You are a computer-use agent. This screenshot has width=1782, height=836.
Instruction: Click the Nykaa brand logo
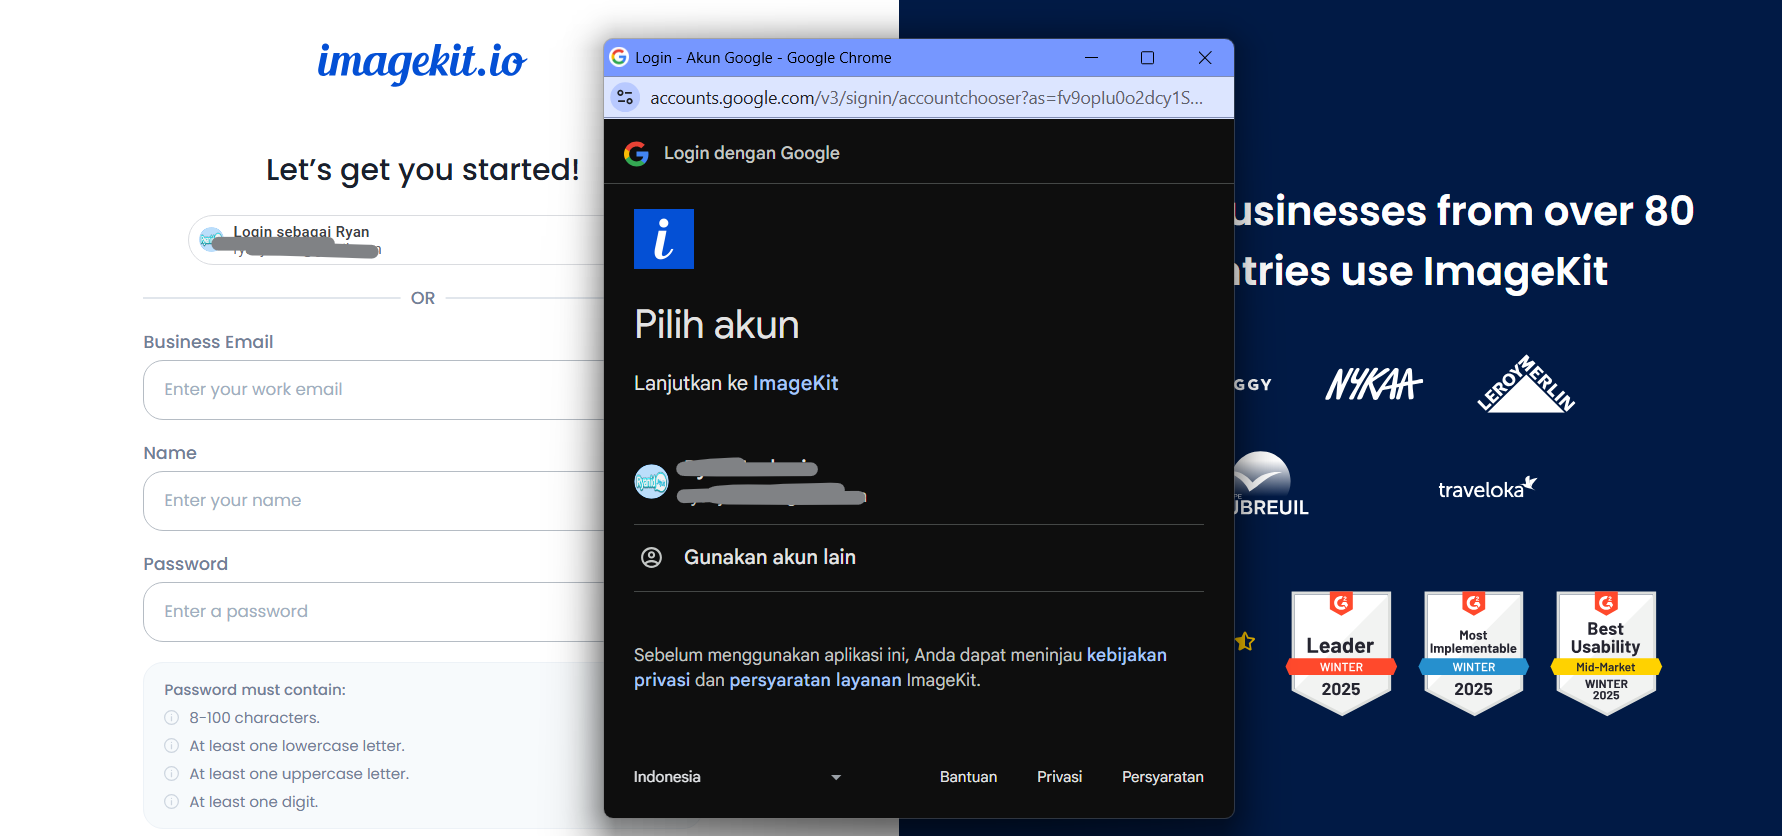[1374, 384]
